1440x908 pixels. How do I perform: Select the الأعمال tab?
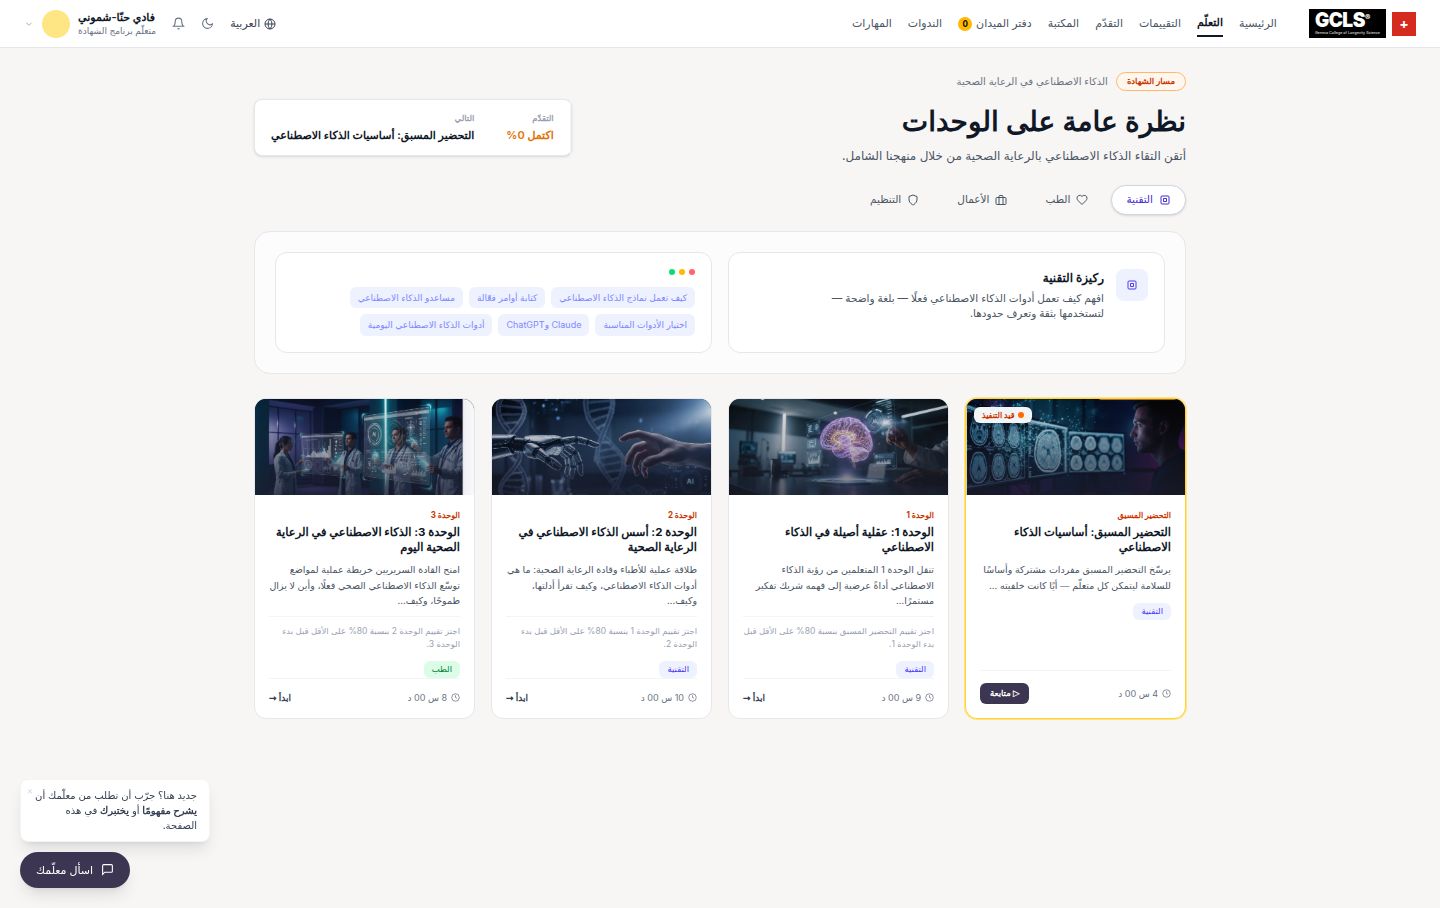[x=982, y=200]
